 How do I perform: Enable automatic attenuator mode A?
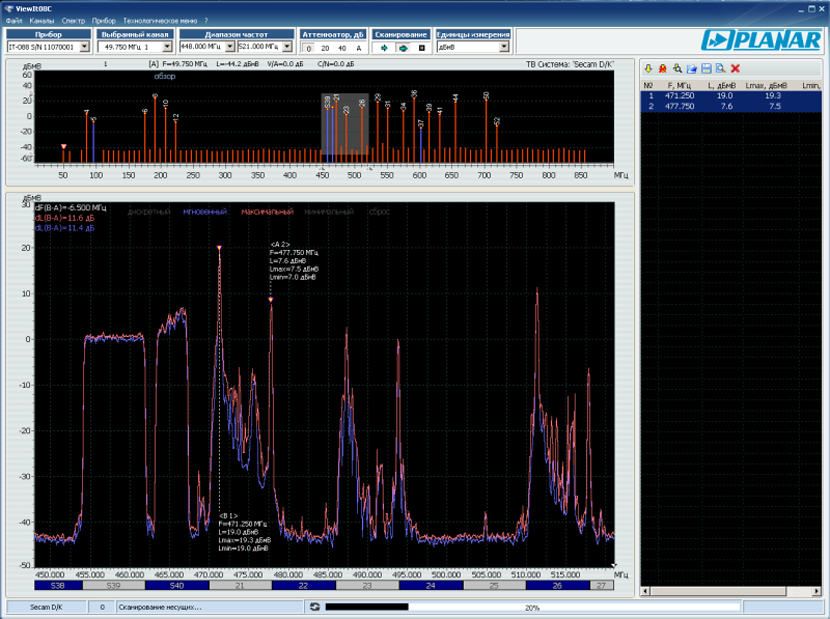click(359, 47)
